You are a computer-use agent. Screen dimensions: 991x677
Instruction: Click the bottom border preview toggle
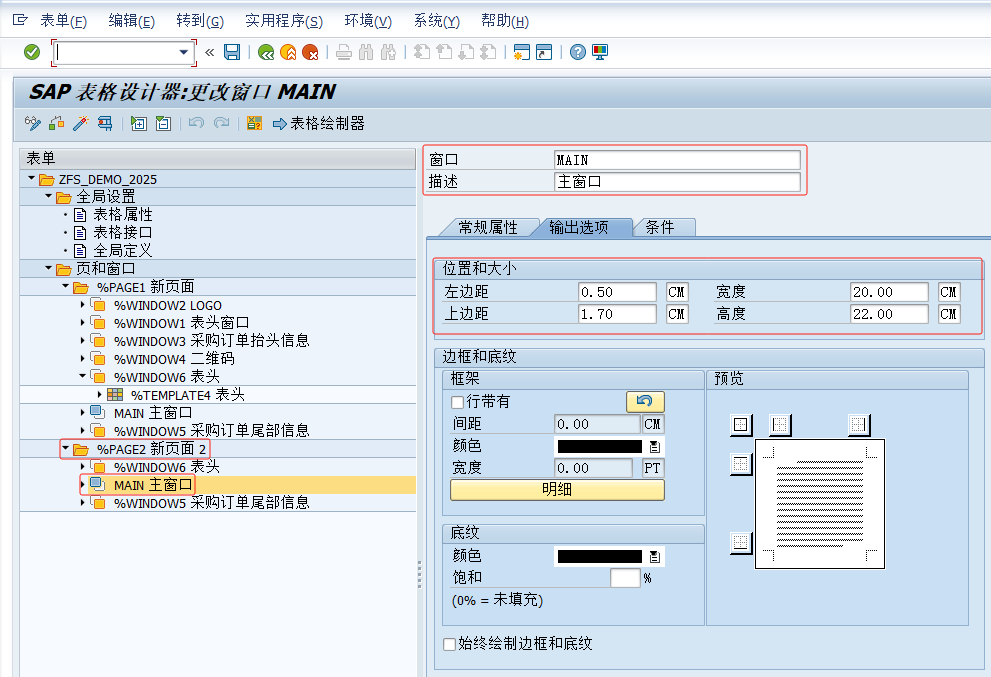tap(741, 542)
